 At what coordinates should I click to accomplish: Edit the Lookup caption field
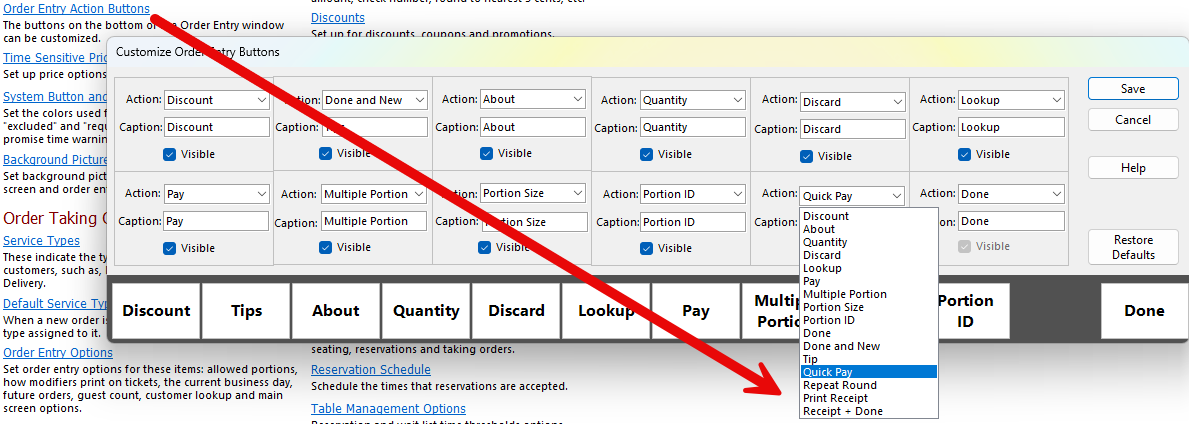tap(1012, 127)
